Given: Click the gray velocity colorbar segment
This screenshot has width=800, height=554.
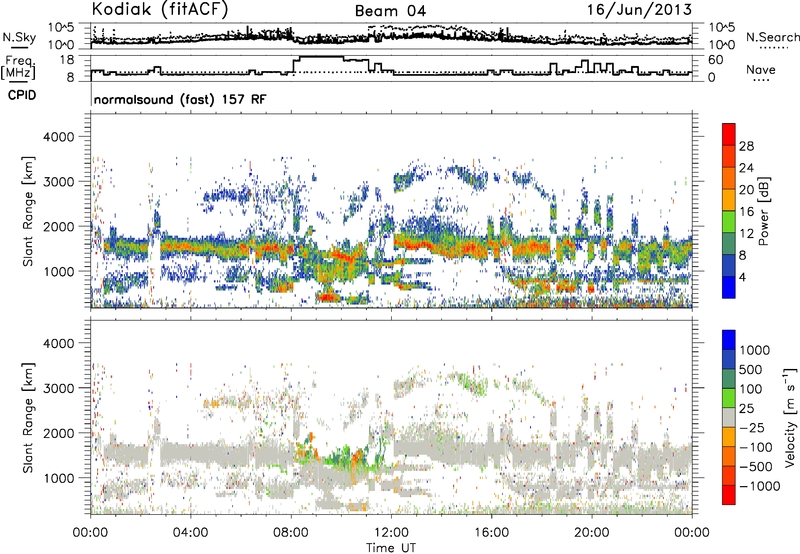Looking at the screenshot, I should coord(729,417).
